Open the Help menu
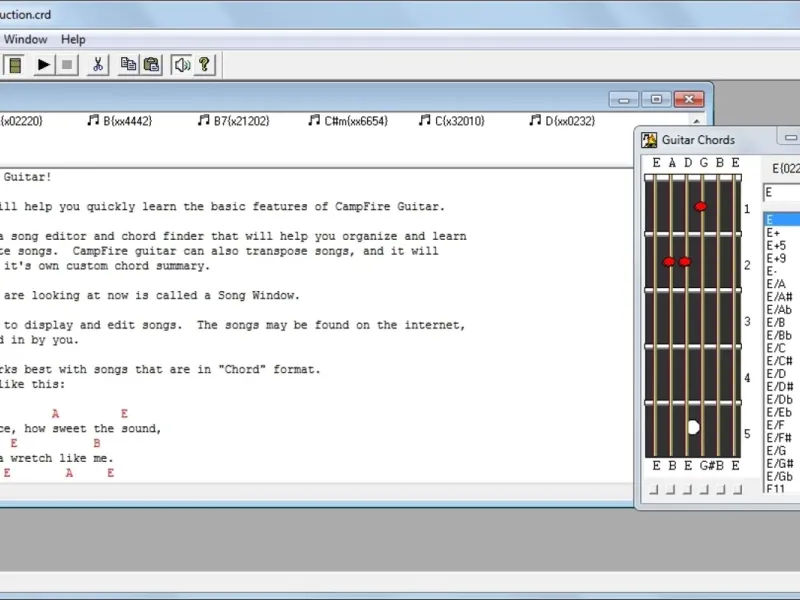Image resolution: width=800 pixels, height=600 pixels. [x=73, y=39]
